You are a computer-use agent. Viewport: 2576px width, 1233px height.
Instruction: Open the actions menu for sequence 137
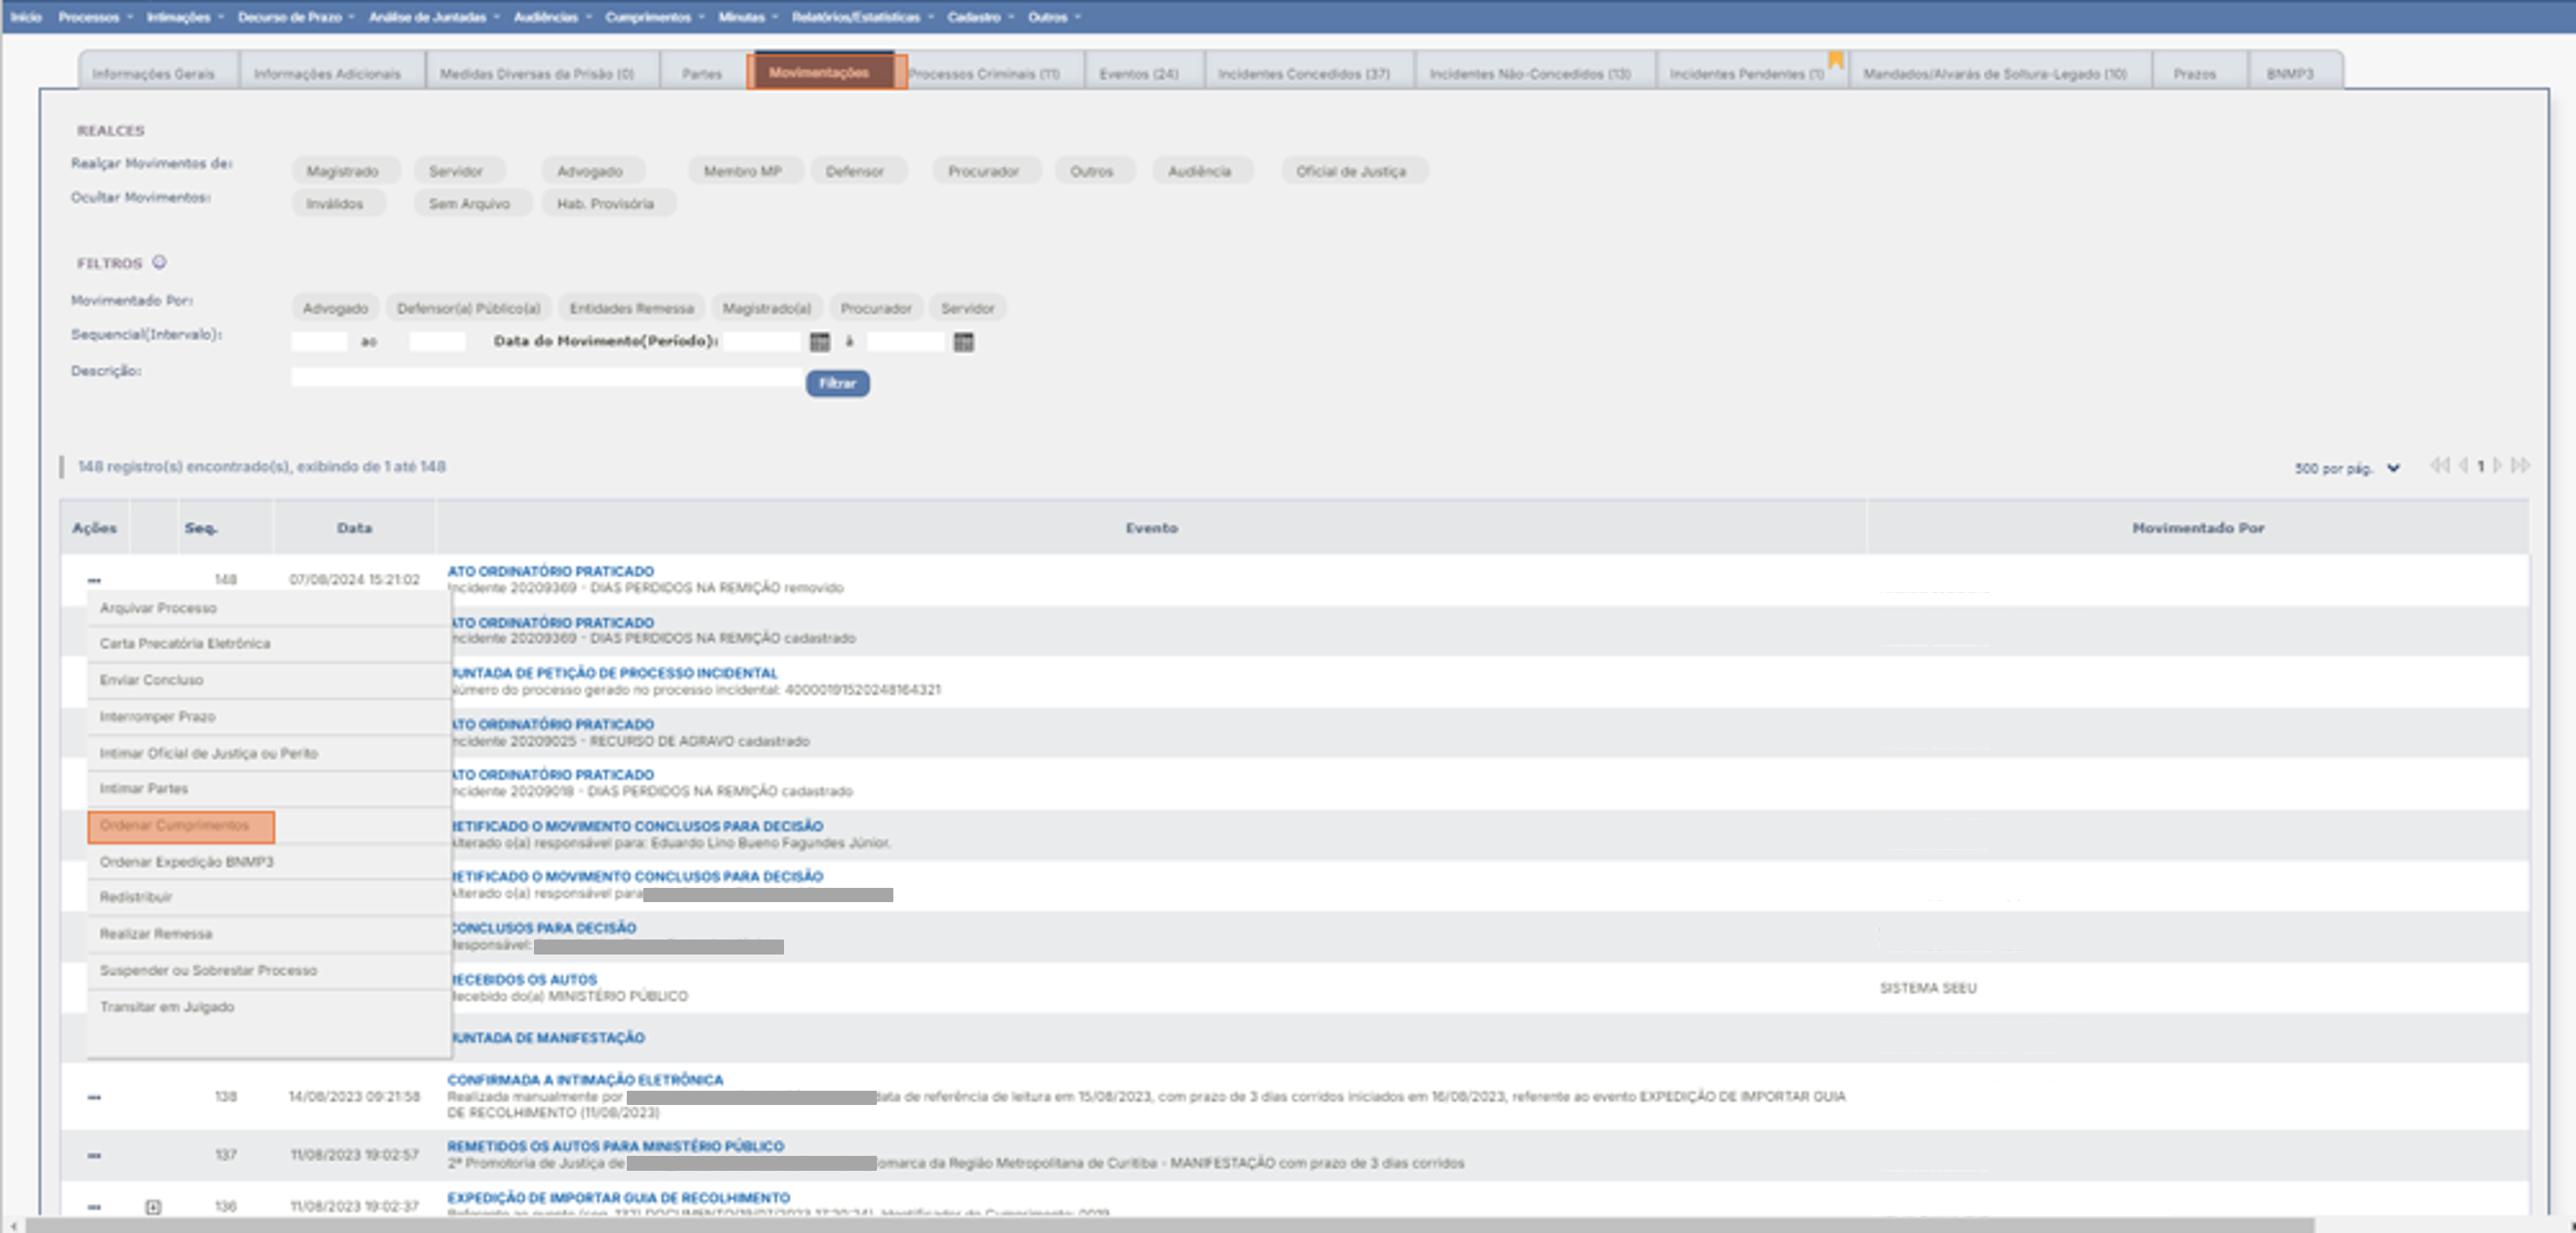click(x=94, y=1155)
